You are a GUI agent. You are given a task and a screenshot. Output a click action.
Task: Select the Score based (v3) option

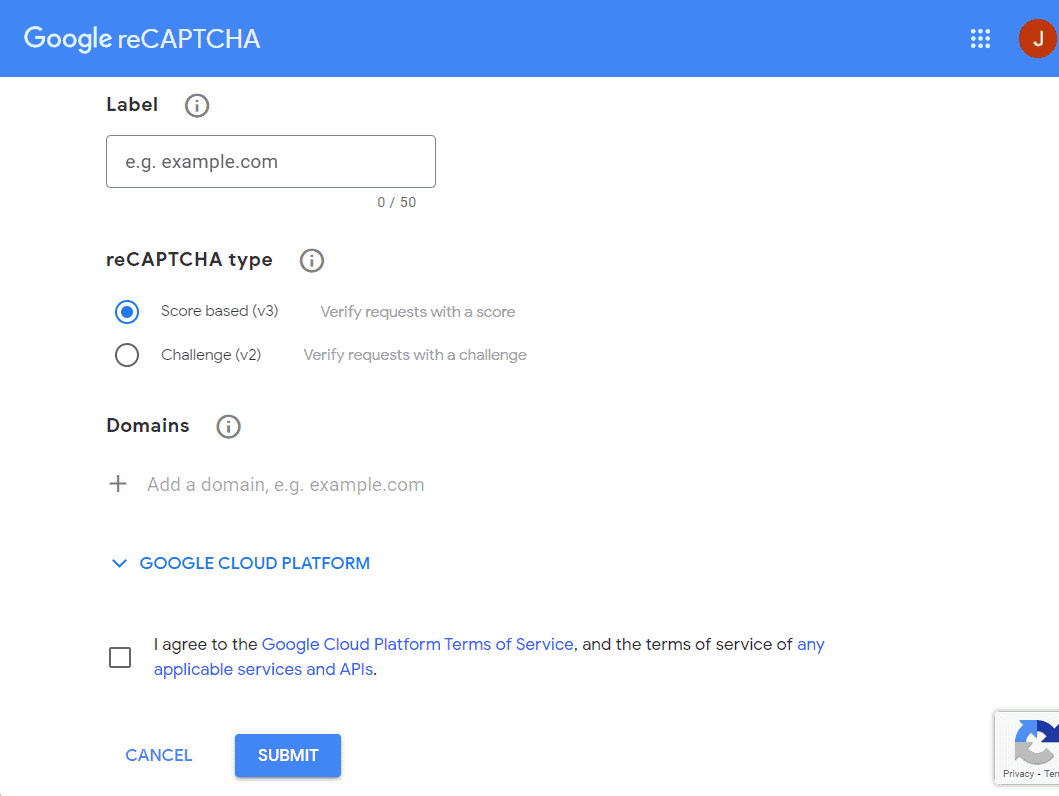(x=127, y=311)
